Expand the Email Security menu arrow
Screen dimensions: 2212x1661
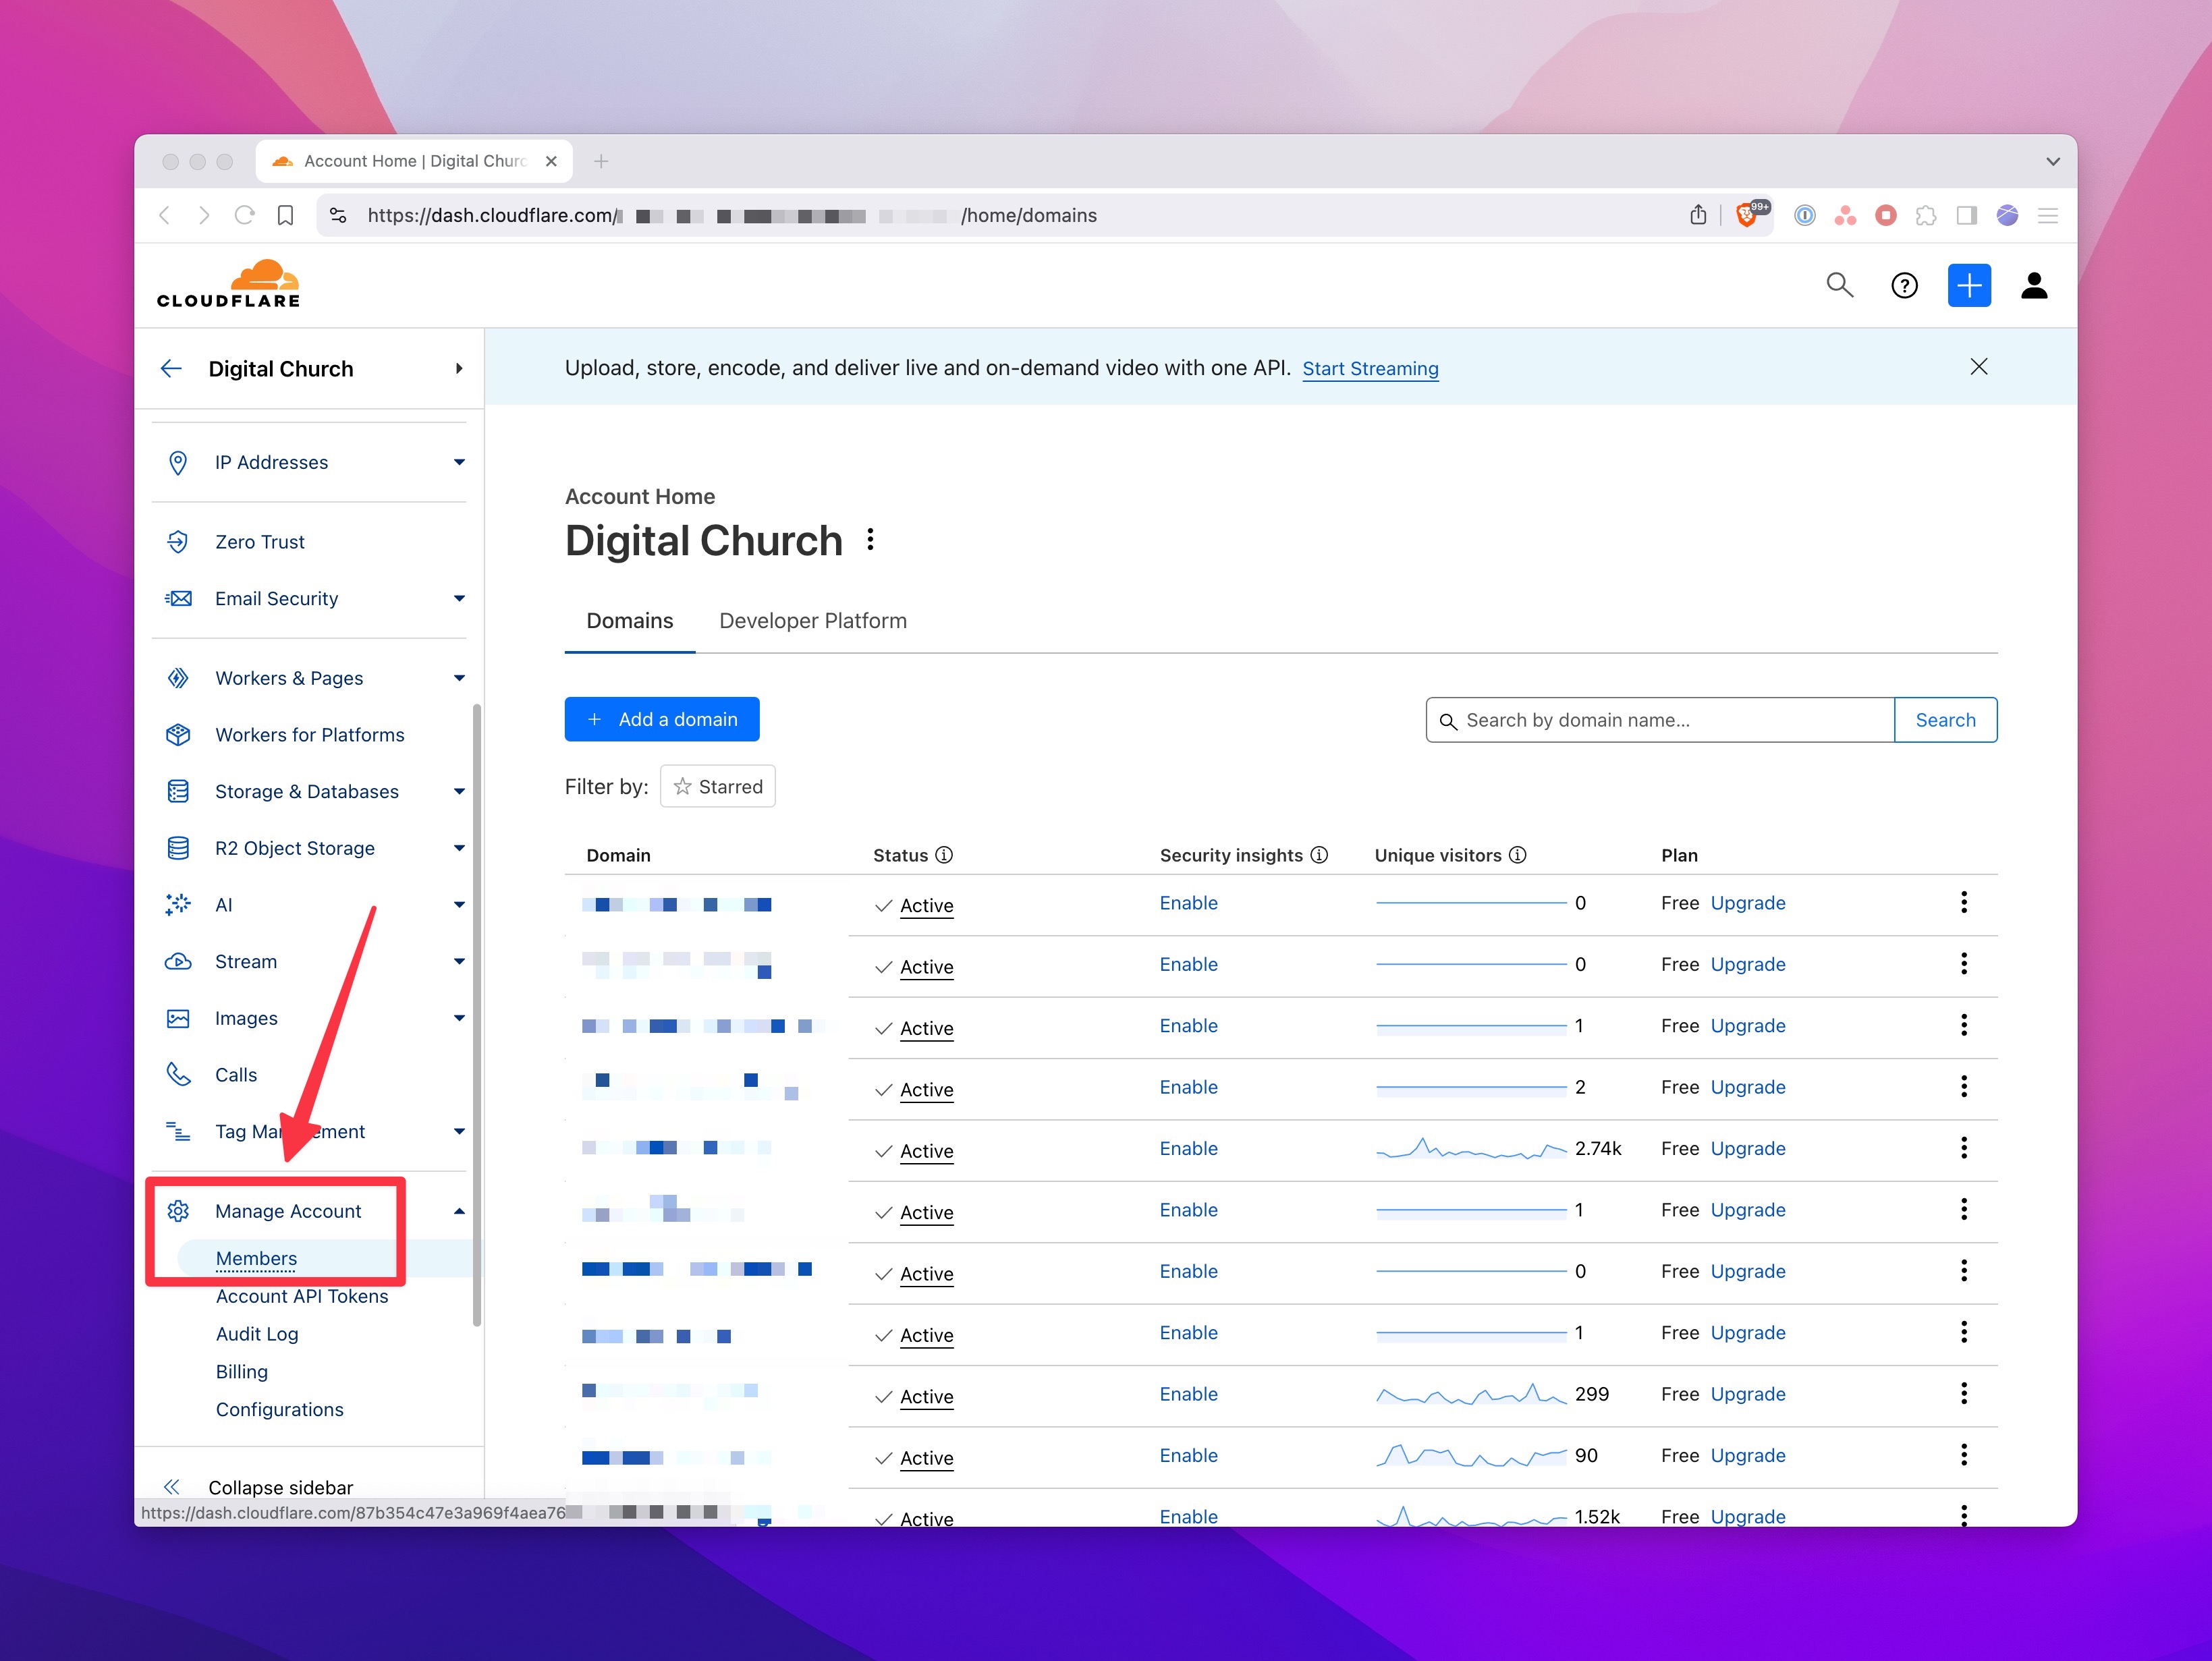pyautogui.click(x=459, y=599)
